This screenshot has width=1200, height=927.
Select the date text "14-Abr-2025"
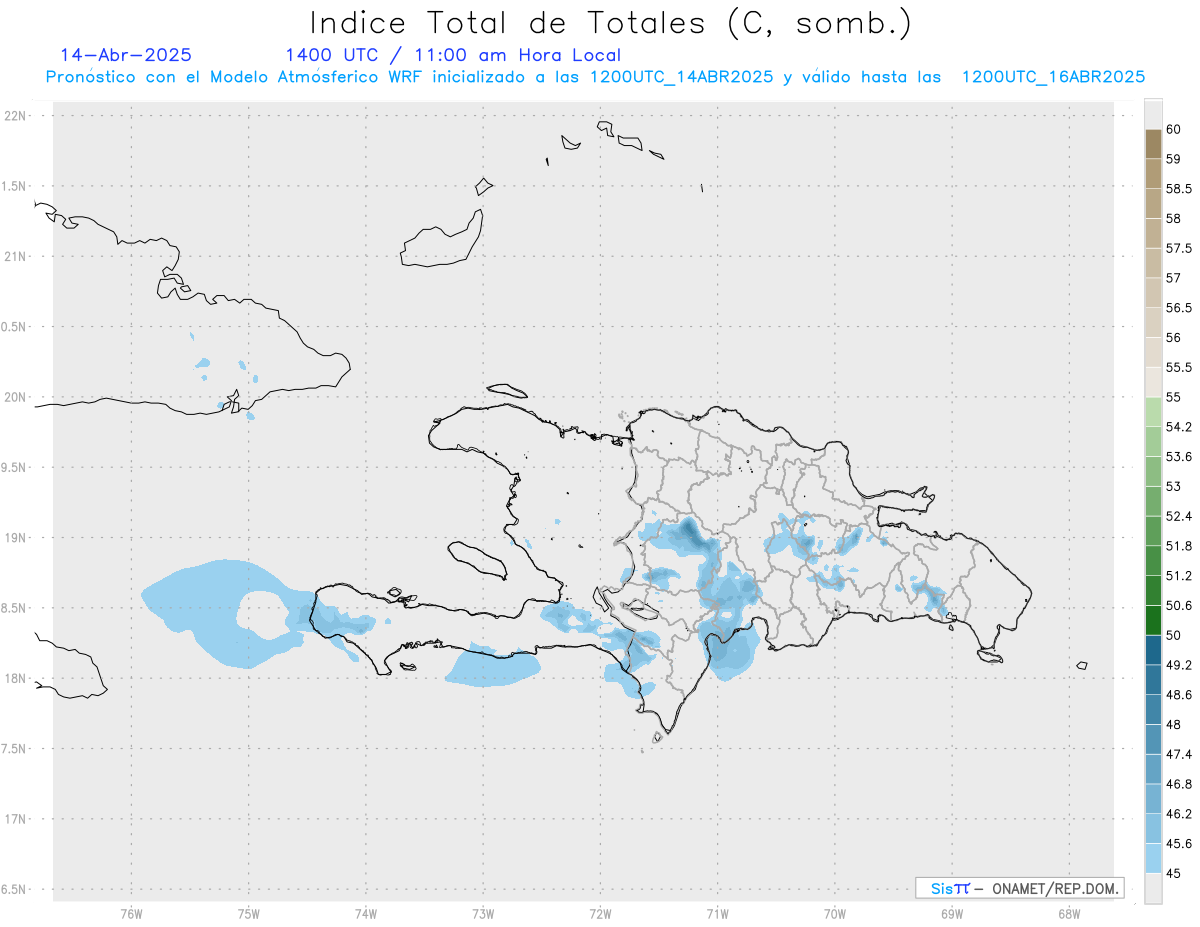pyautogui.click(x=126, y=55)
